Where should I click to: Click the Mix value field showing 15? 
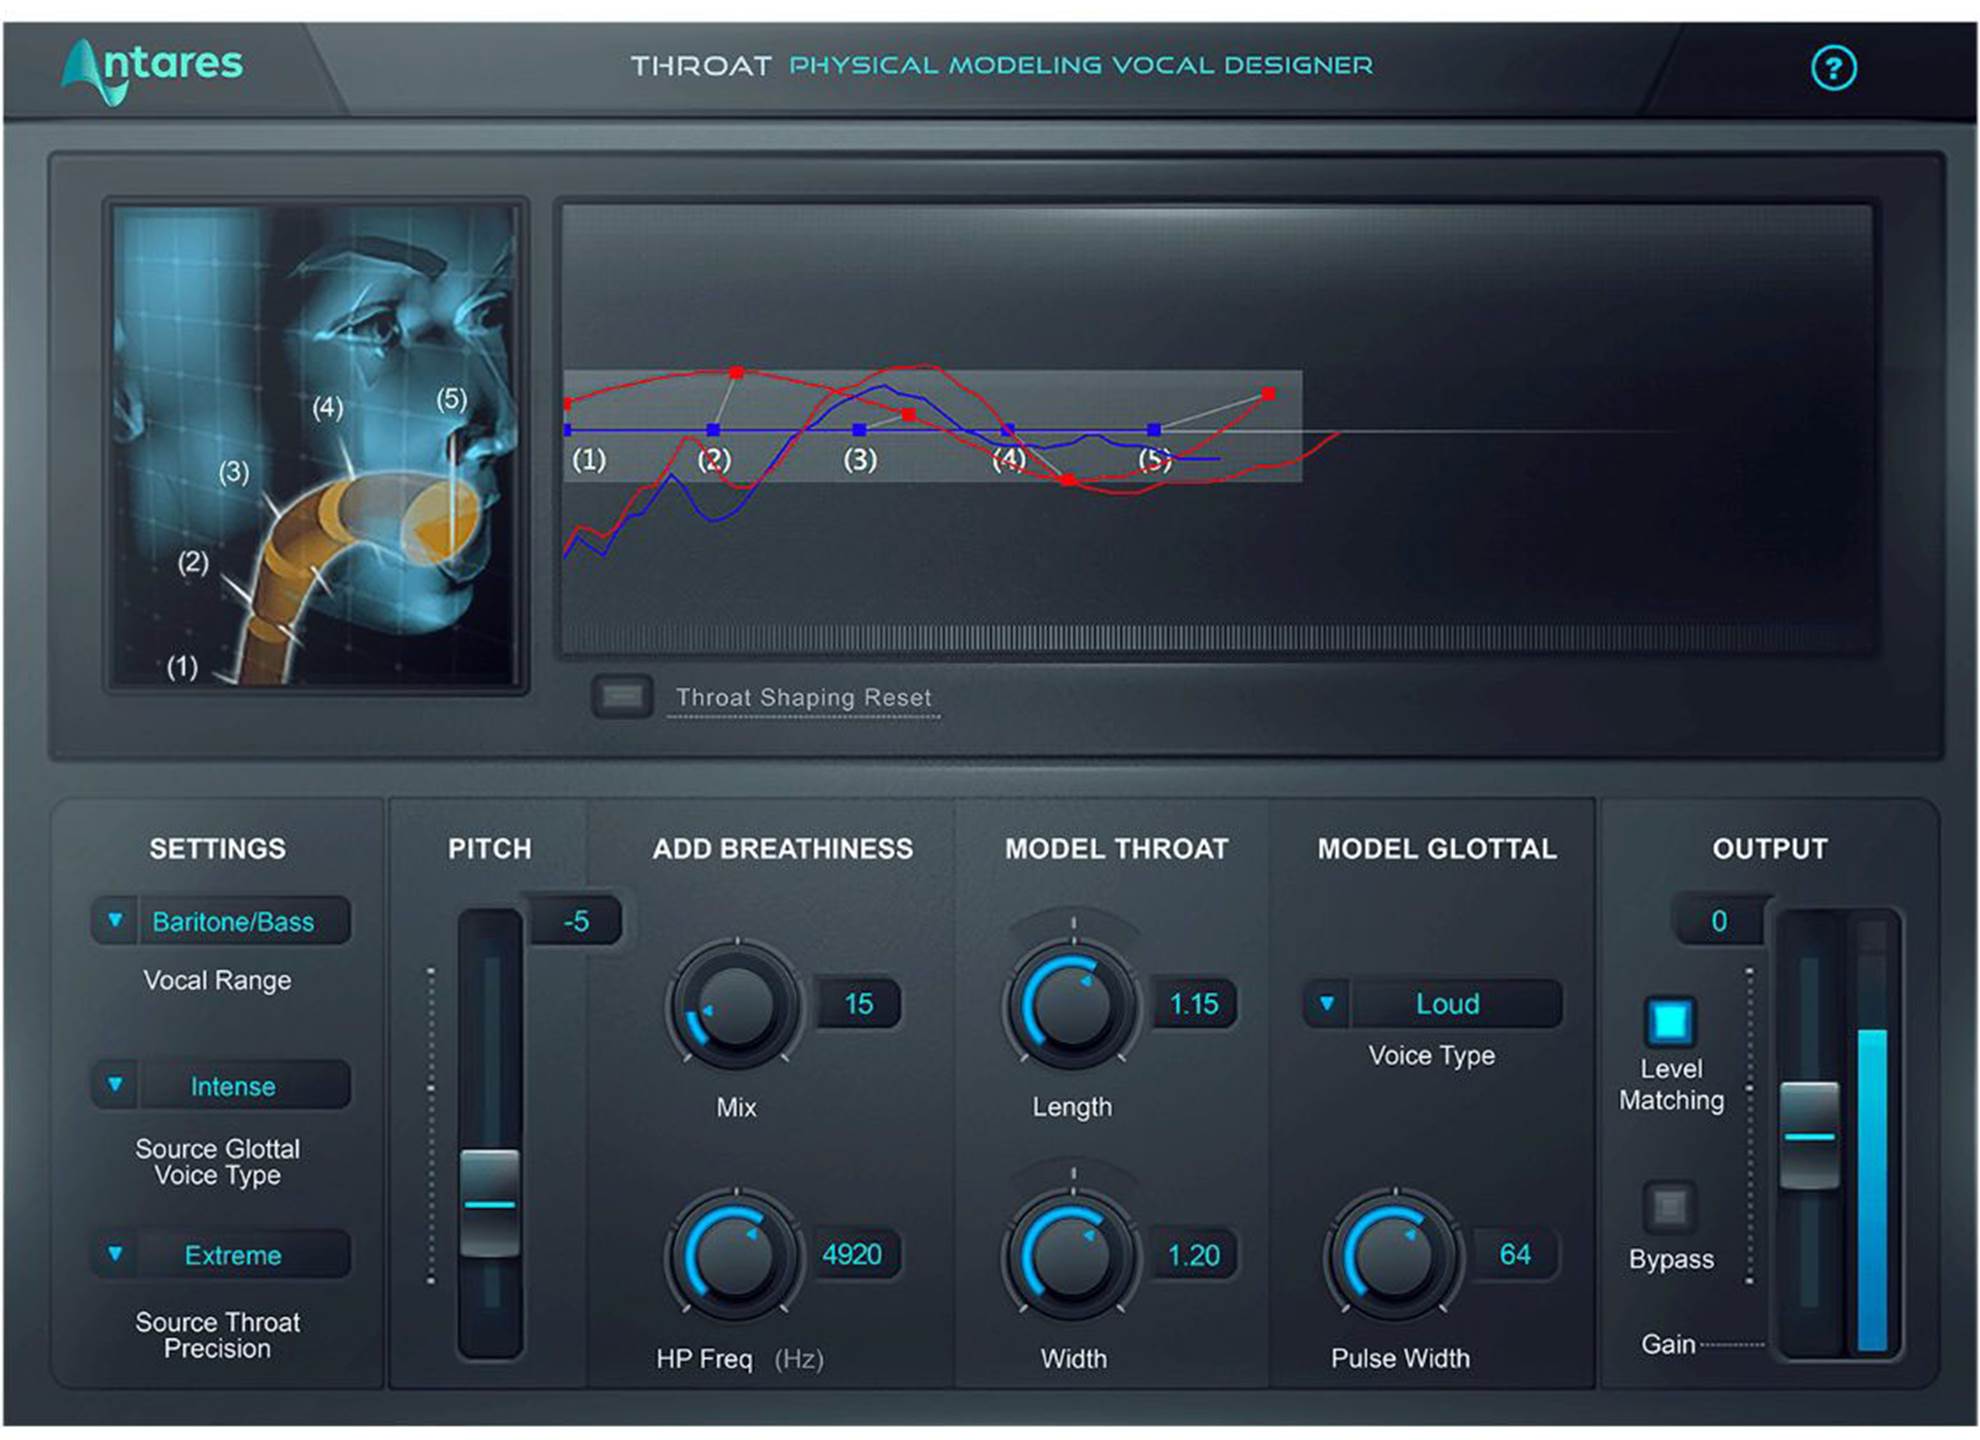[859, 1003]
